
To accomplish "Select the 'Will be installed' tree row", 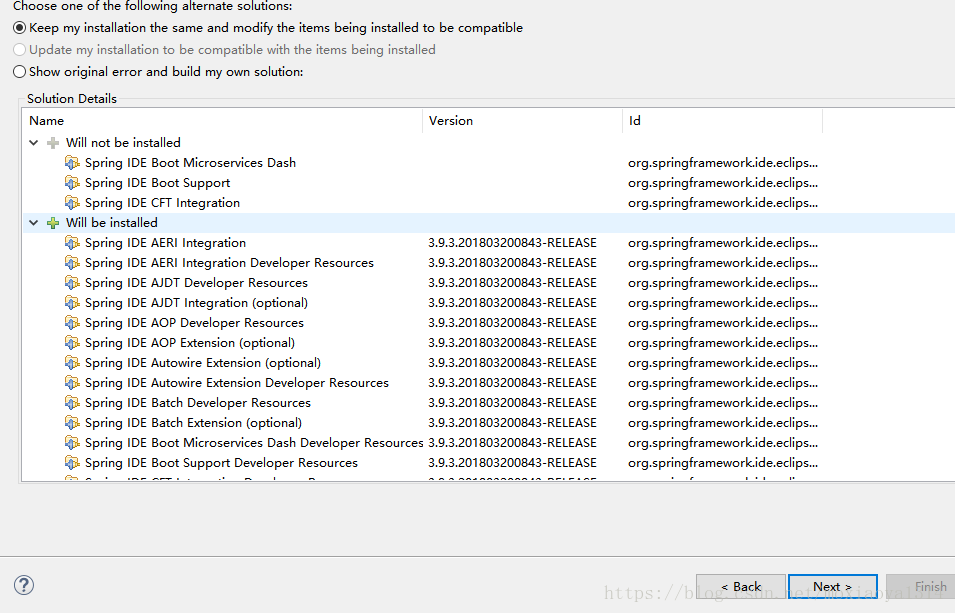I will coord(111,223).
